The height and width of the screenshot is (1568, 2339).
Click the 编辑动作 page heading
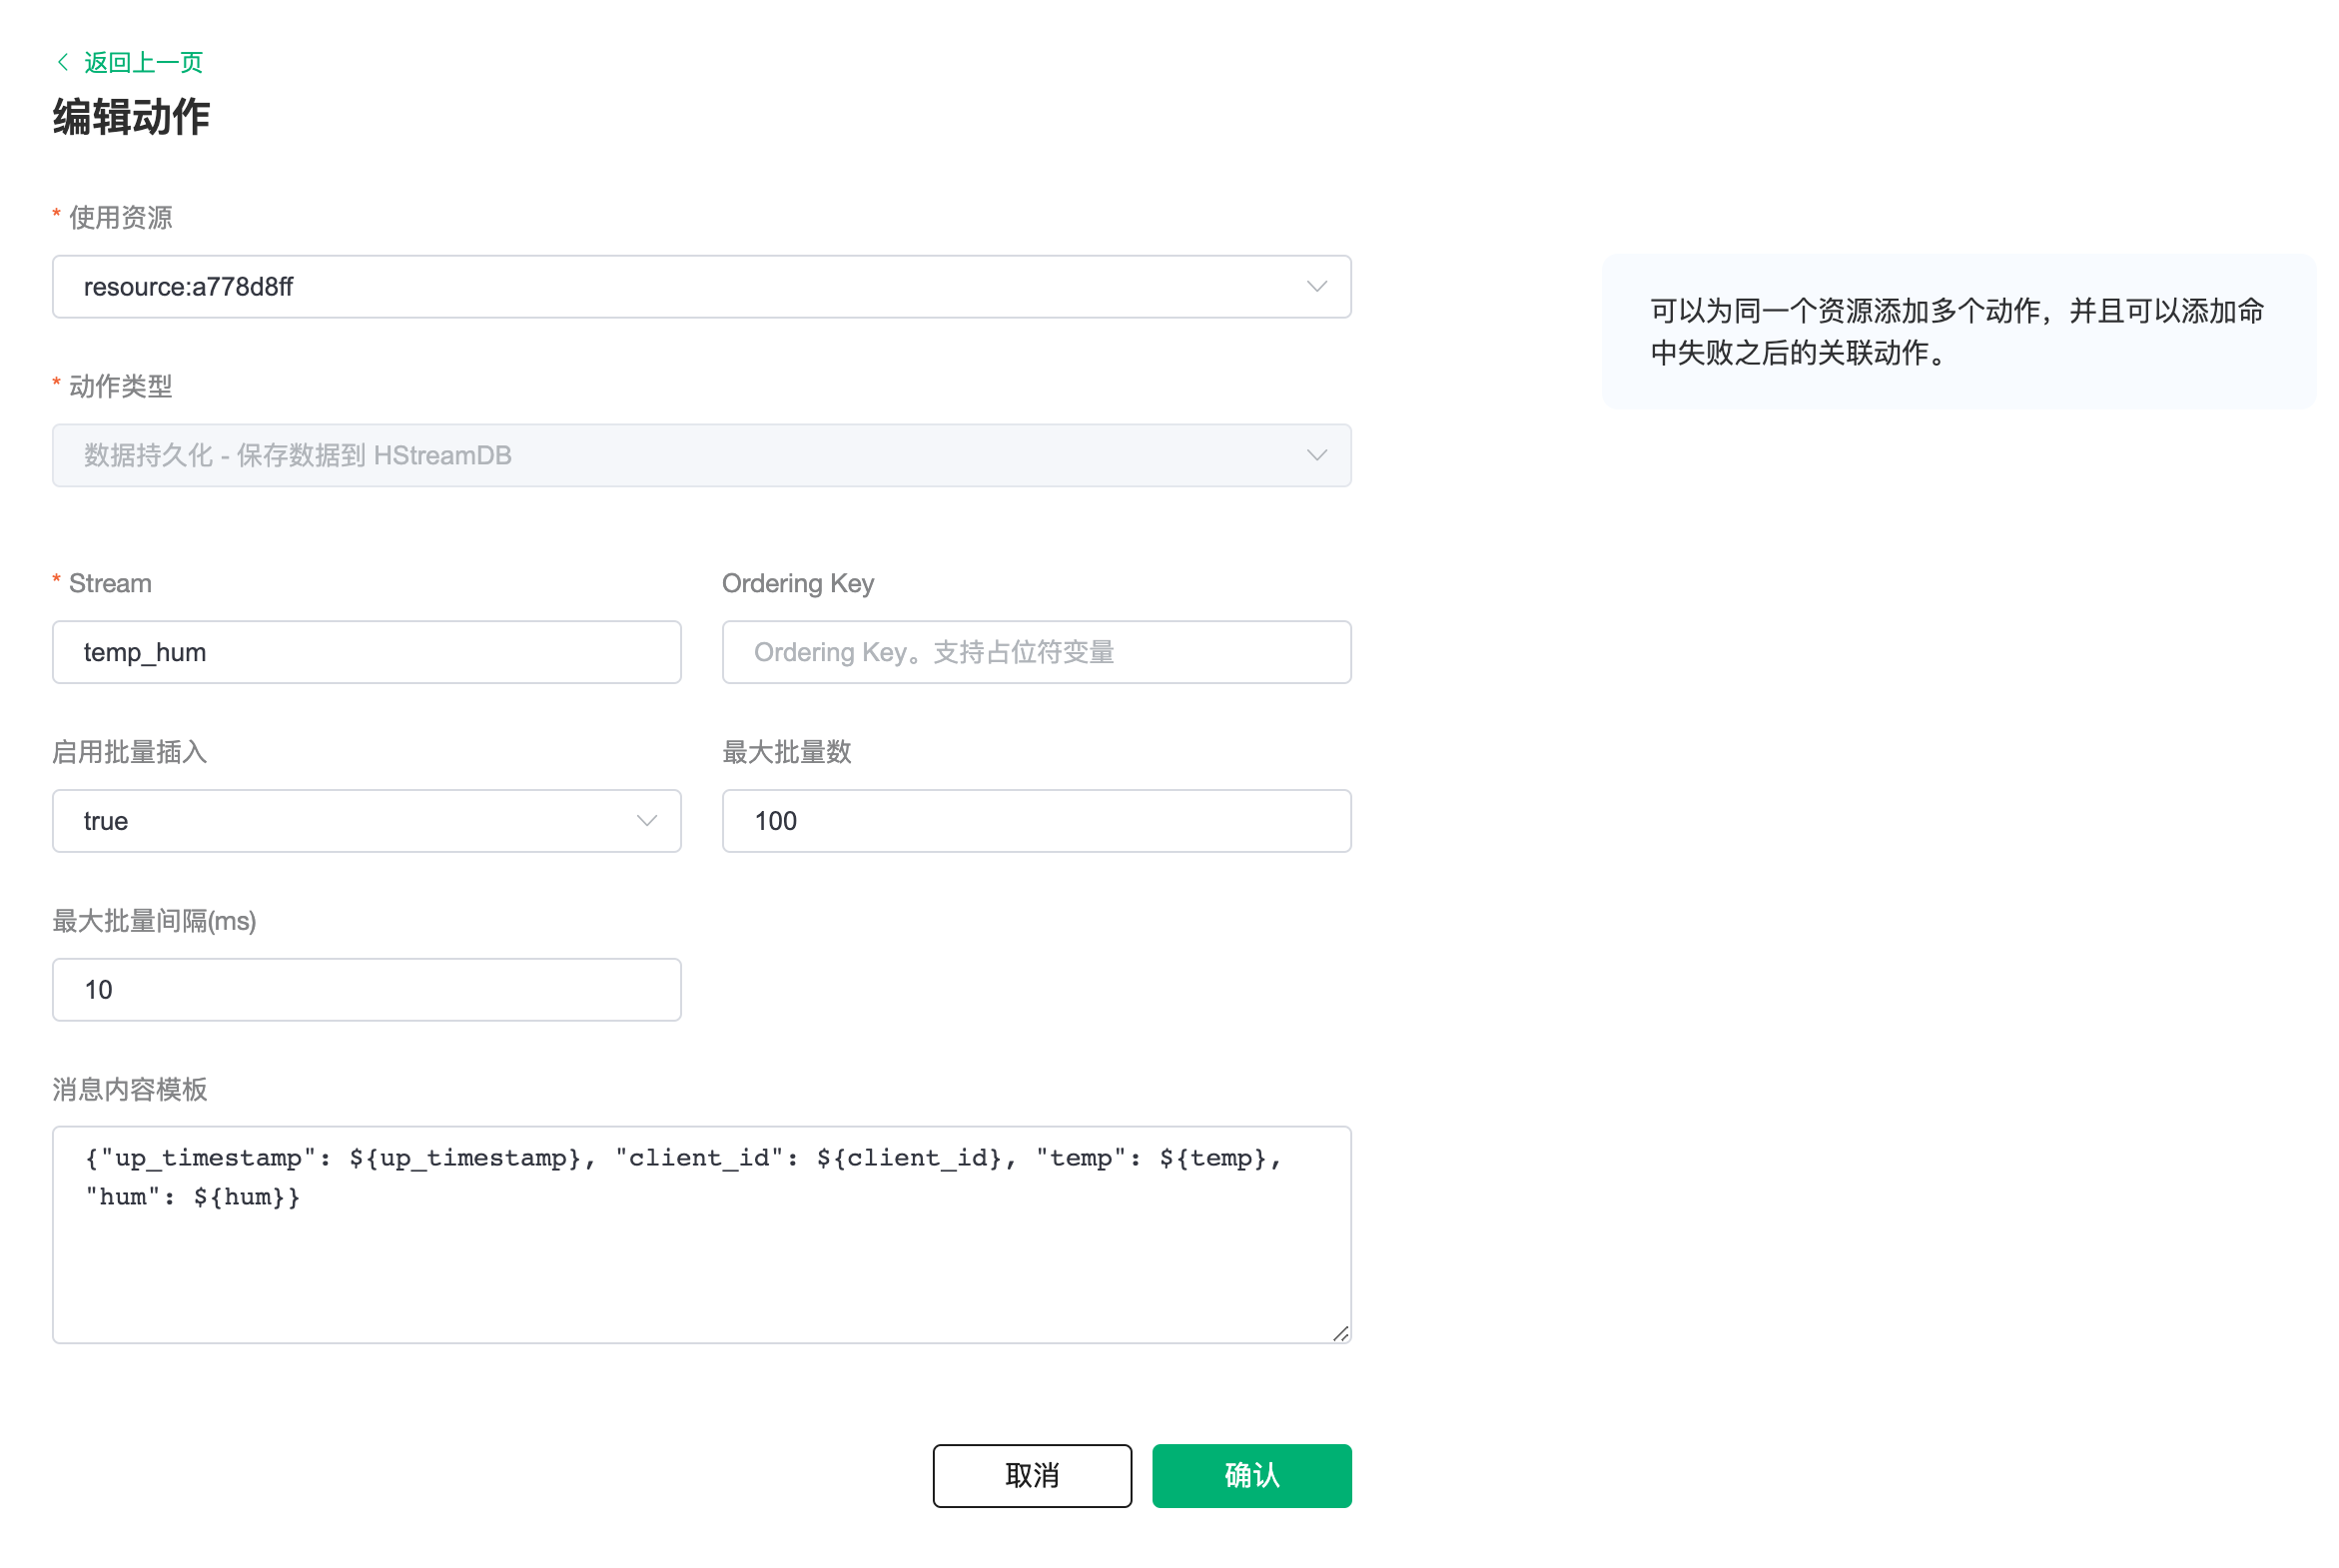click(x=131, y=117)
